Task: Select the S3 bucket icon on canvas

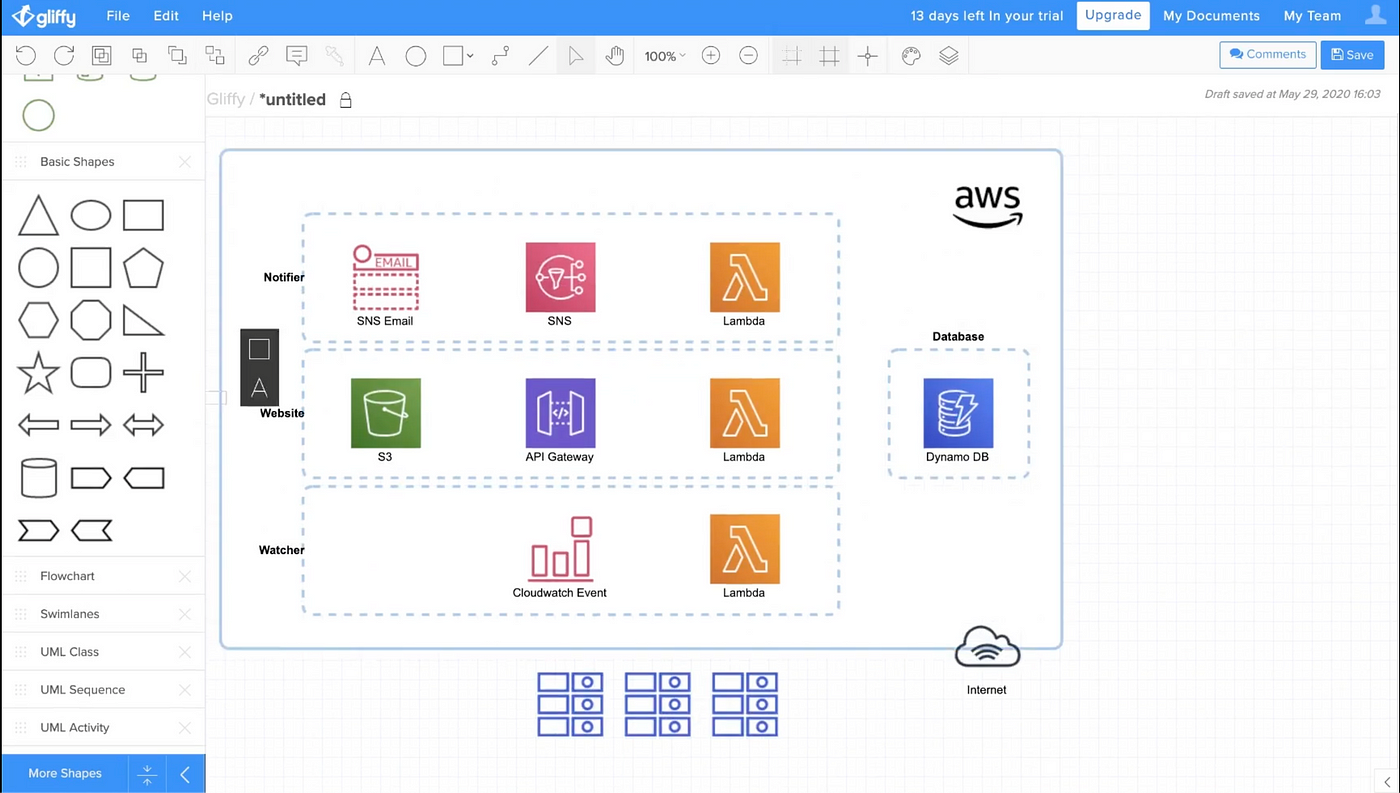Action: click(385, 413)
